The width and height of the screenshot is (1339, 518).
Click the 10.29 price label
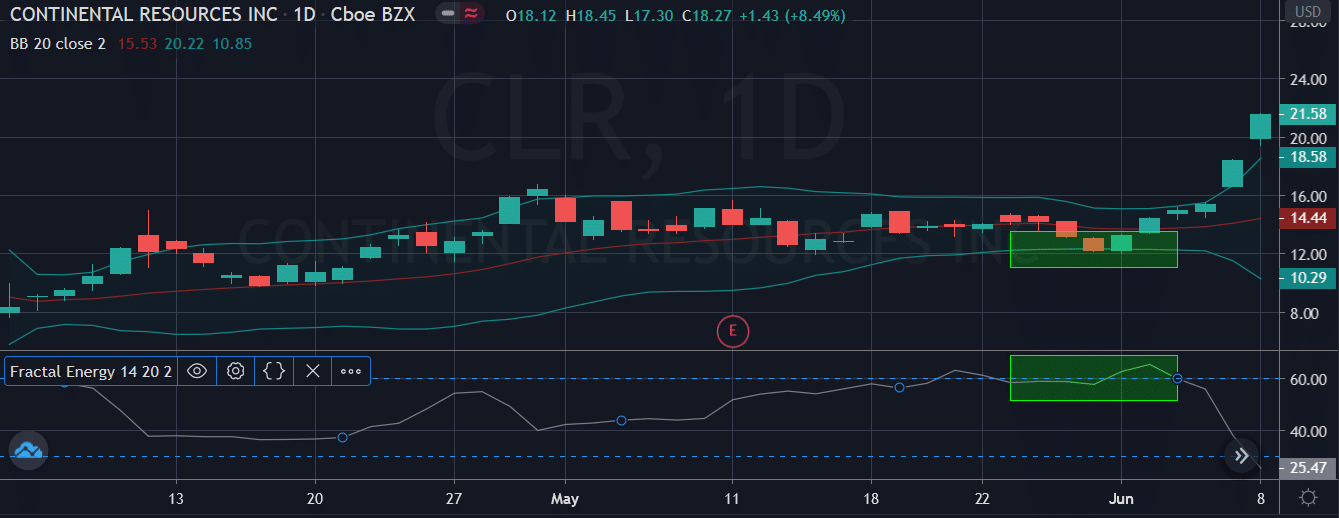click(x=1308, y=278)
